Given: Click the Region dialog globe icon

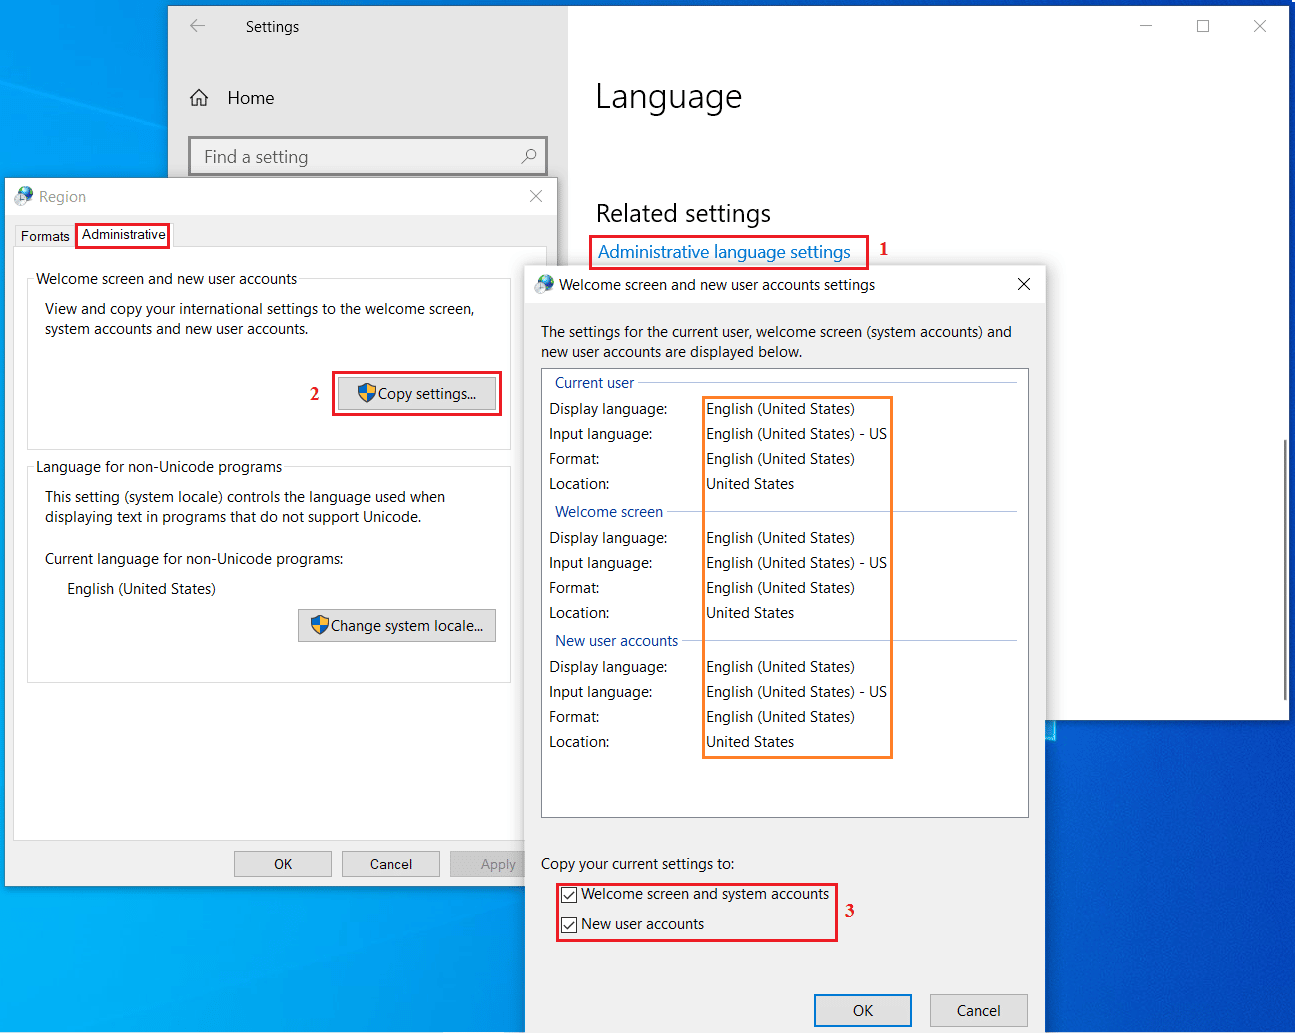Looking at the screenshot, I should [x=24, y=196].
